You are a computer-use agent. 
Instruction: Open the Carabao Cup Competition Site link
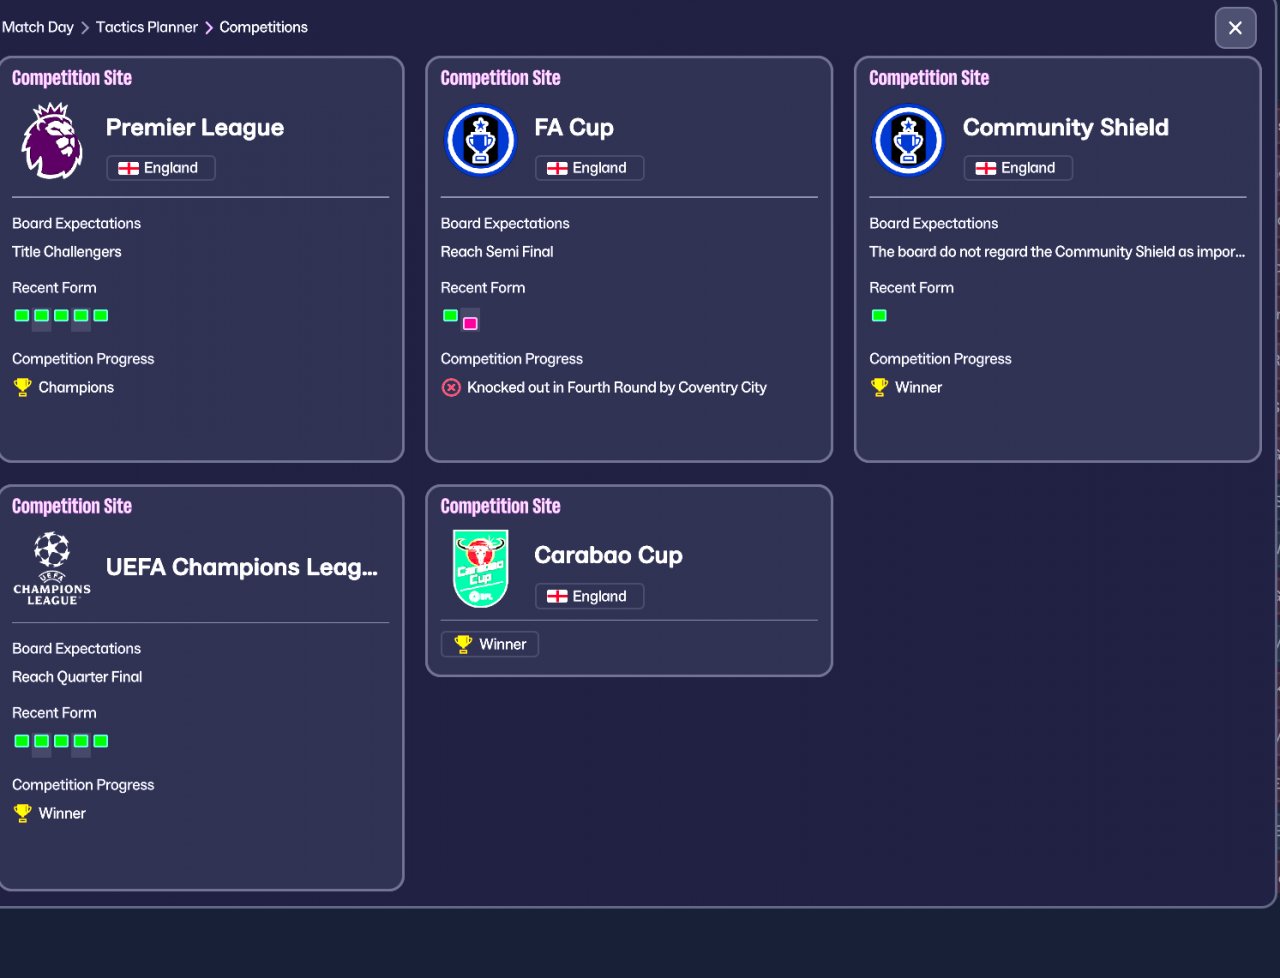(500, 506)
